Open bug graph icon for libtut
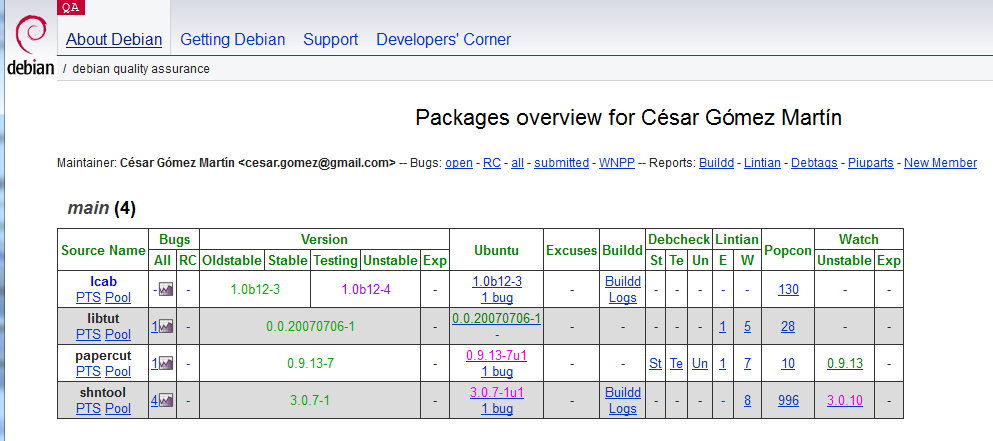The width and height of the screenshot is (993, 441). coord(165,326)
